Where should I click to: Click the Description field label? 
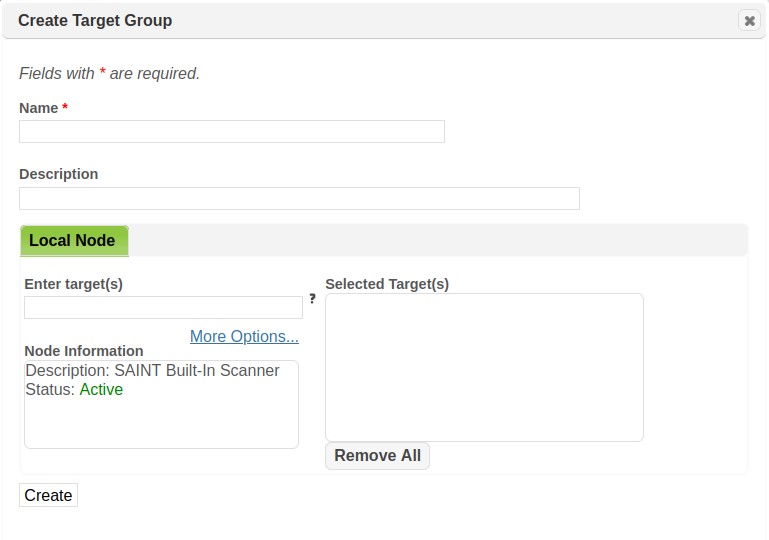(59, 174)
